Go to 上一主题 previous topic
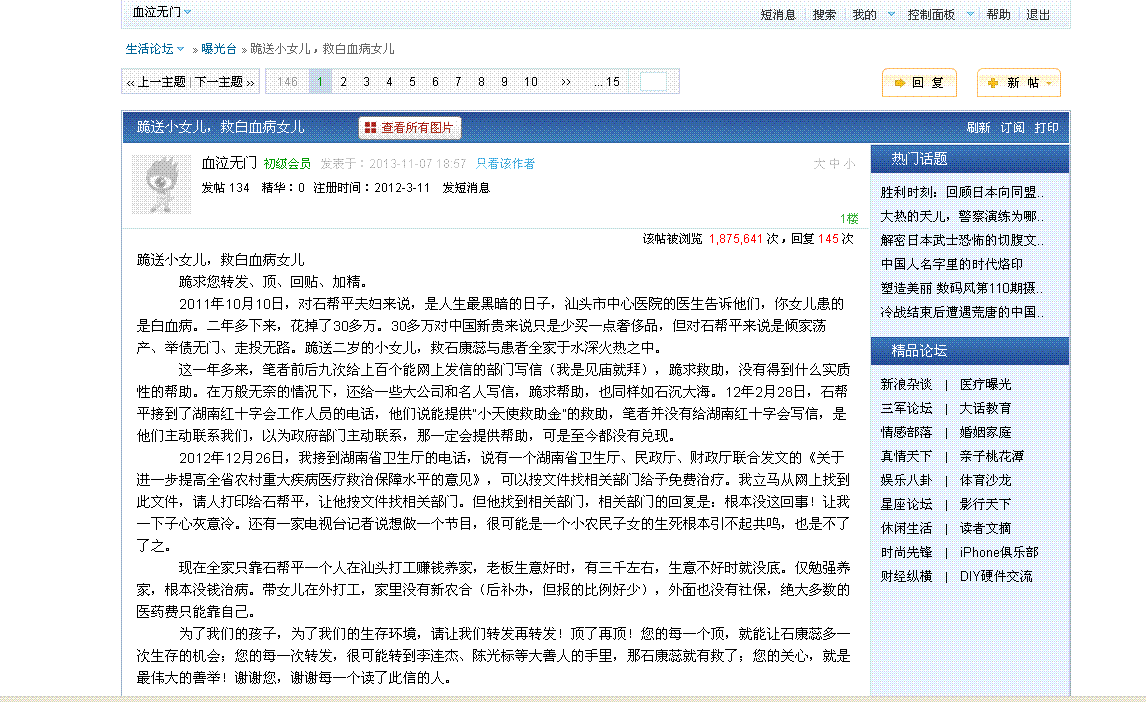 tap(156, 82)
